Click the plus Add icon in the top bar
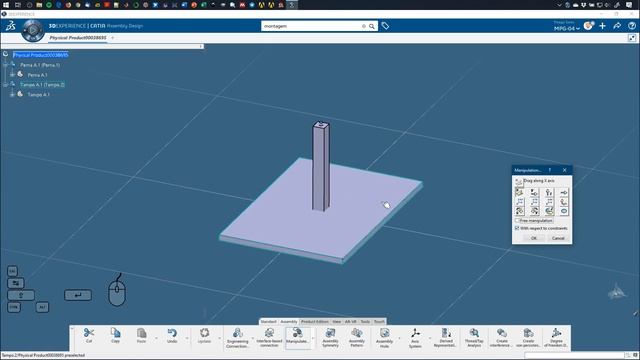 click(602, 26)
